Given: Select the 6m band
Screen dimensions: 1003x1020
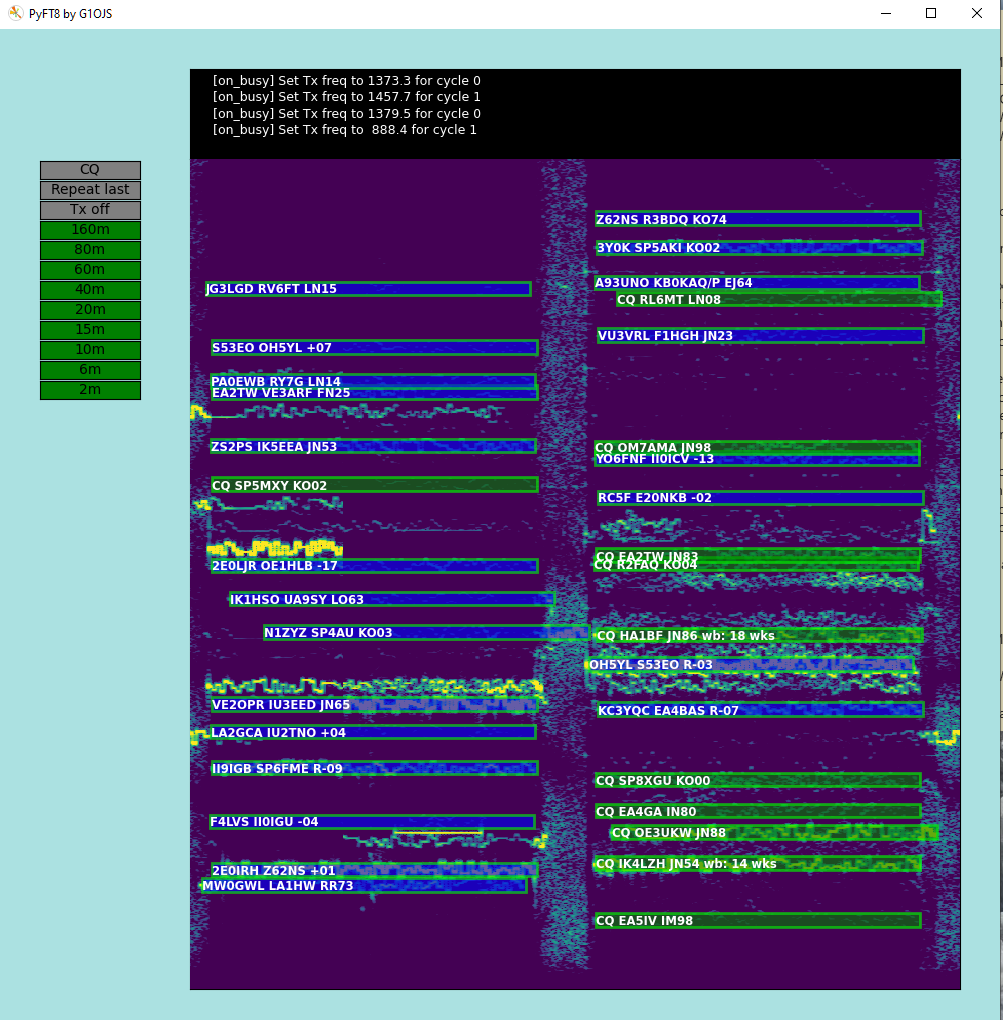Looking at the screenshot, I should (90, 370).
